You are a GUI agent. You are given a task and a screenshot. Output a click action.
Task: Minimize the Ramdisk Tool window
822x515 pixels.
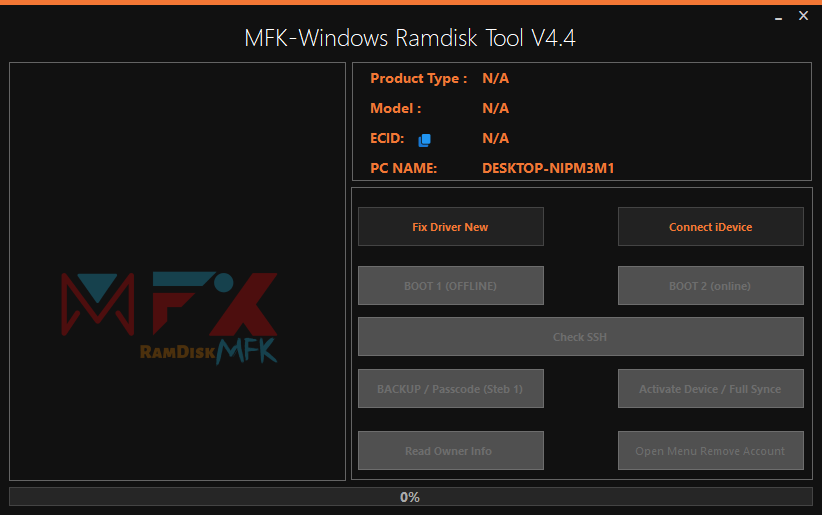pyautogui.click(x=778, y=17)
